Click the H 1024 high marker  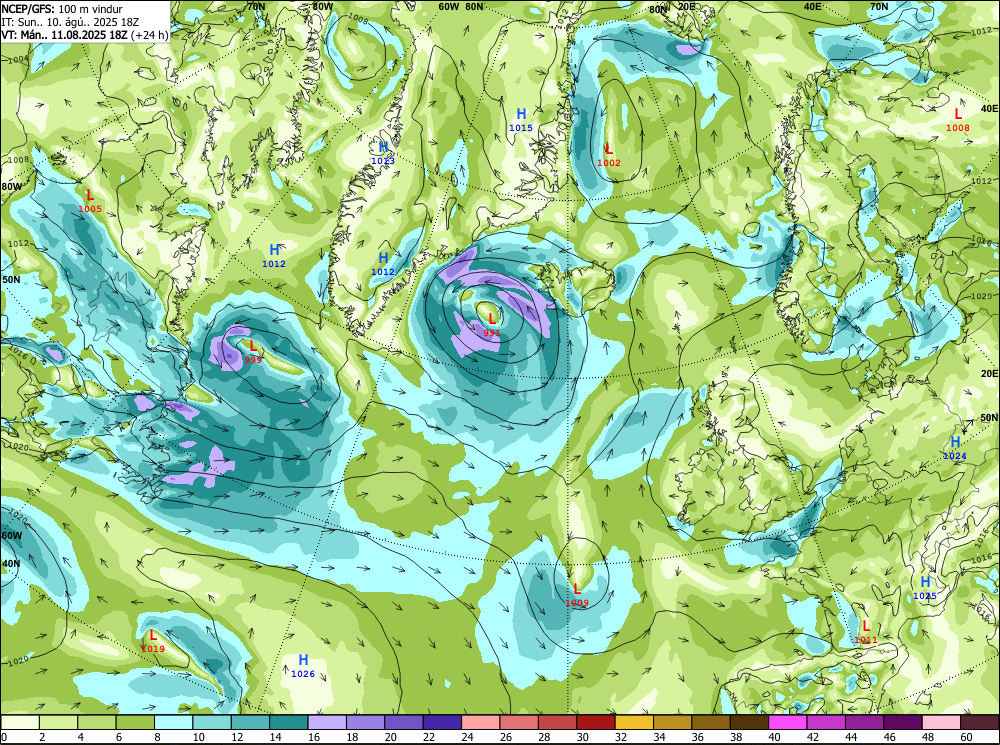[955, 448]
